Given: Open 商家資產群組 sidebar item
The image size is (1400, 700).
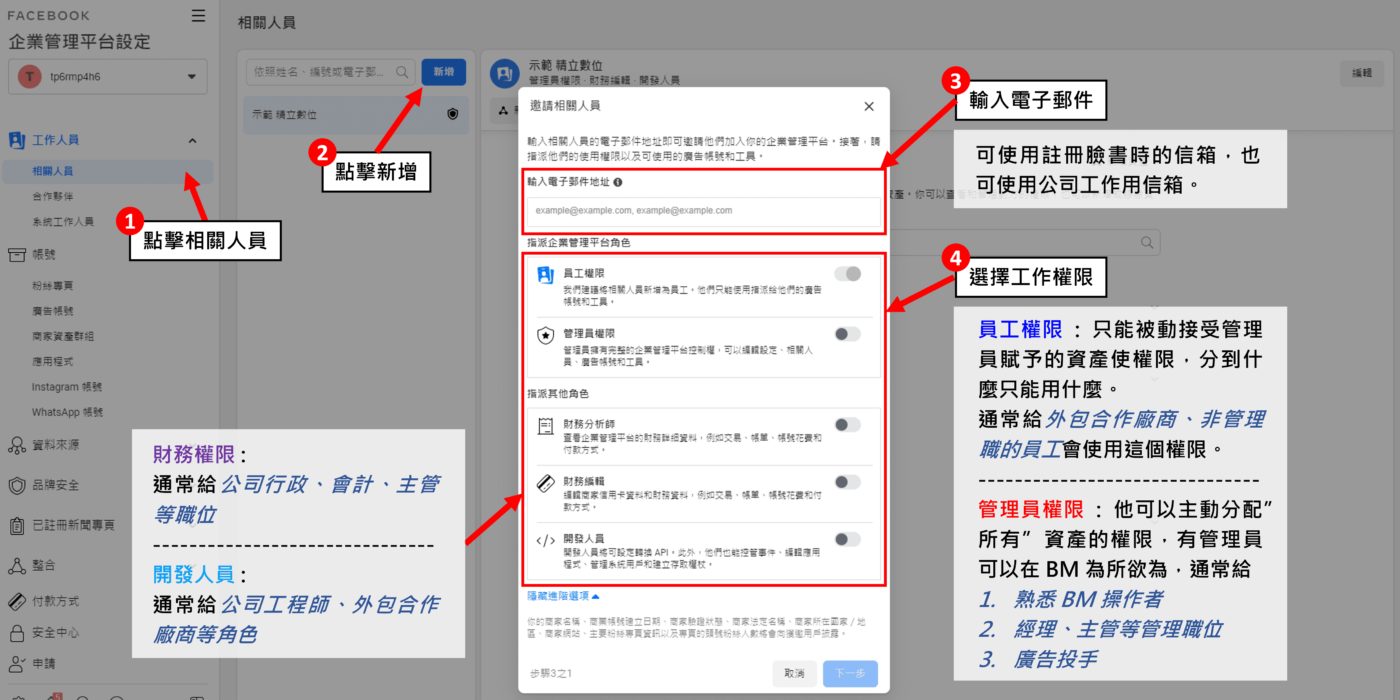Looking at the screenshot, I should pos(63,336).
